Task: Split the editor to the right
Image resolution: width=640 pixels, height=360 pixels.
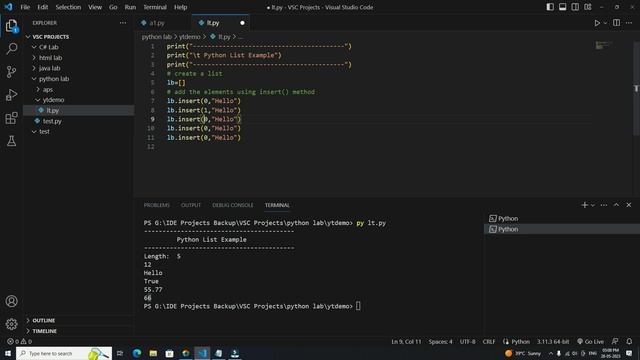Action: (x=616, y=23)
